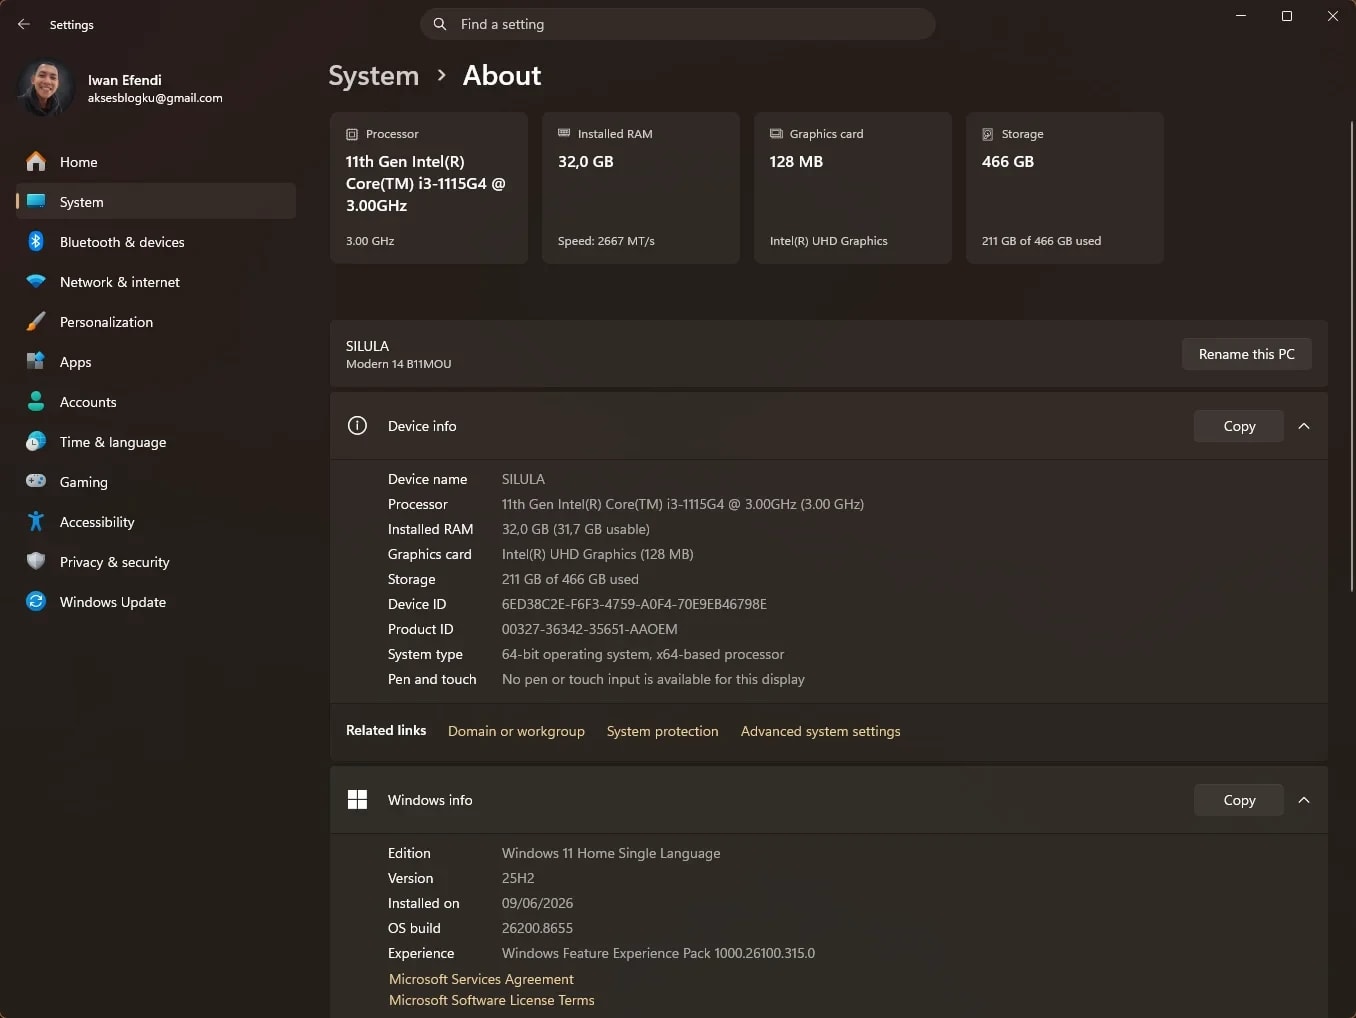This screenshot has width=1356, height=1018.
Task: Click the Windows logo beside Windows info
Action: click(x=357, y=800)
